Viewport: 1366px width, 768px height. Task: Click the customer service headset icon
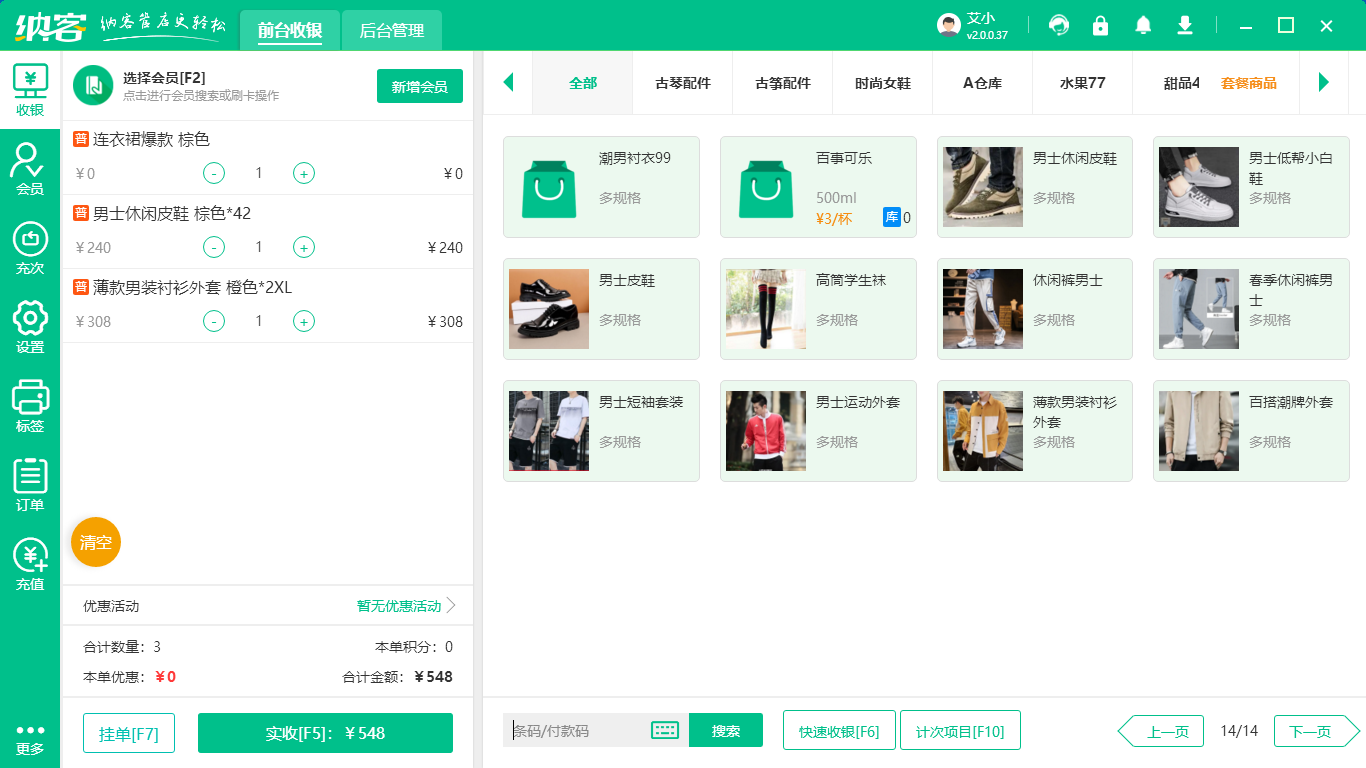(x=1058, y=26)
